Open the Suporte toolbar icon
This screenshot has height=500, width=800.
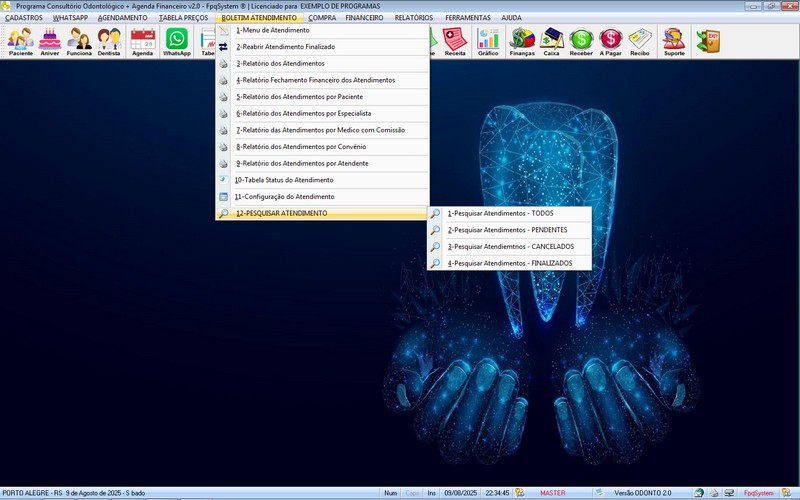(674, 41)
